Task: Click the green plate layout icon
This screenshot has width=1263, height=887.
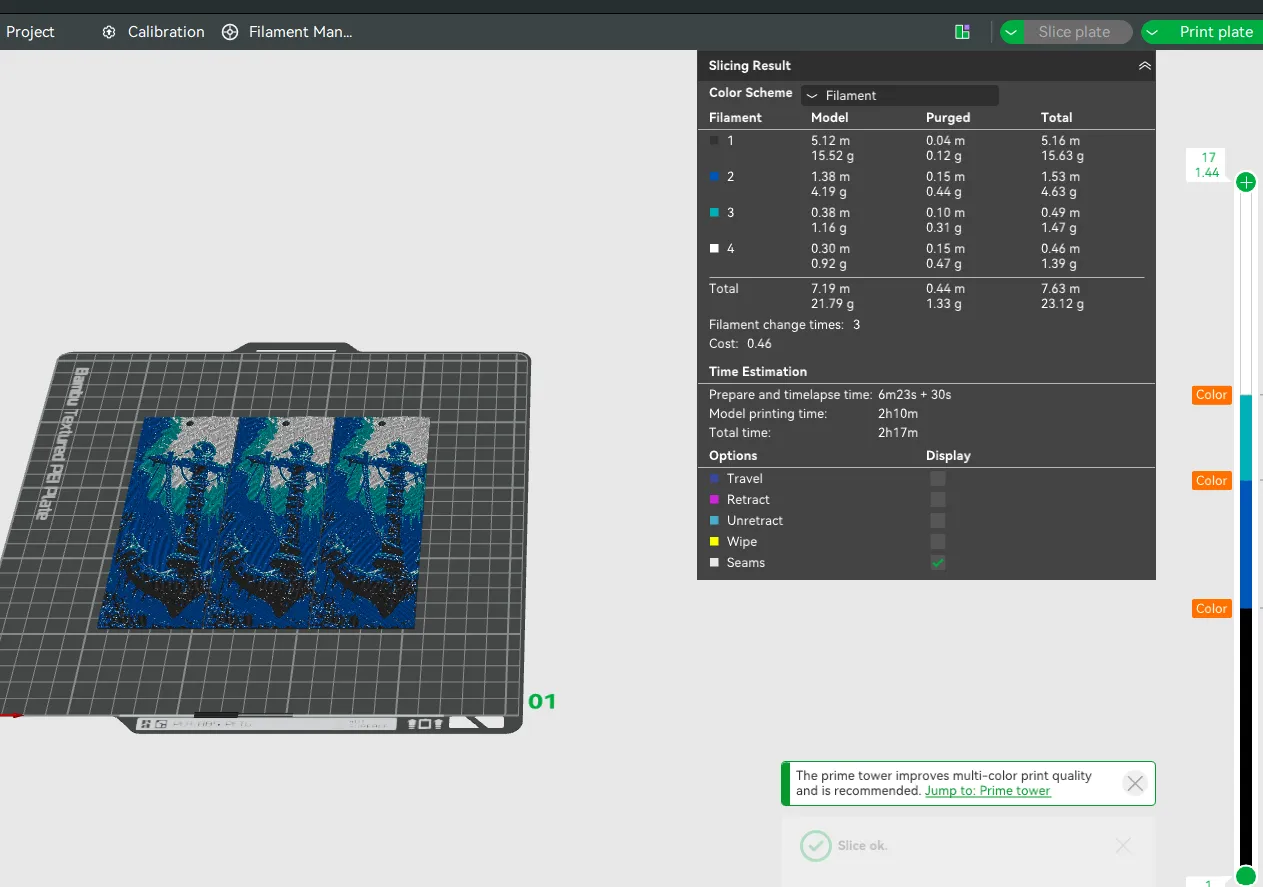Action: point(962,32)
